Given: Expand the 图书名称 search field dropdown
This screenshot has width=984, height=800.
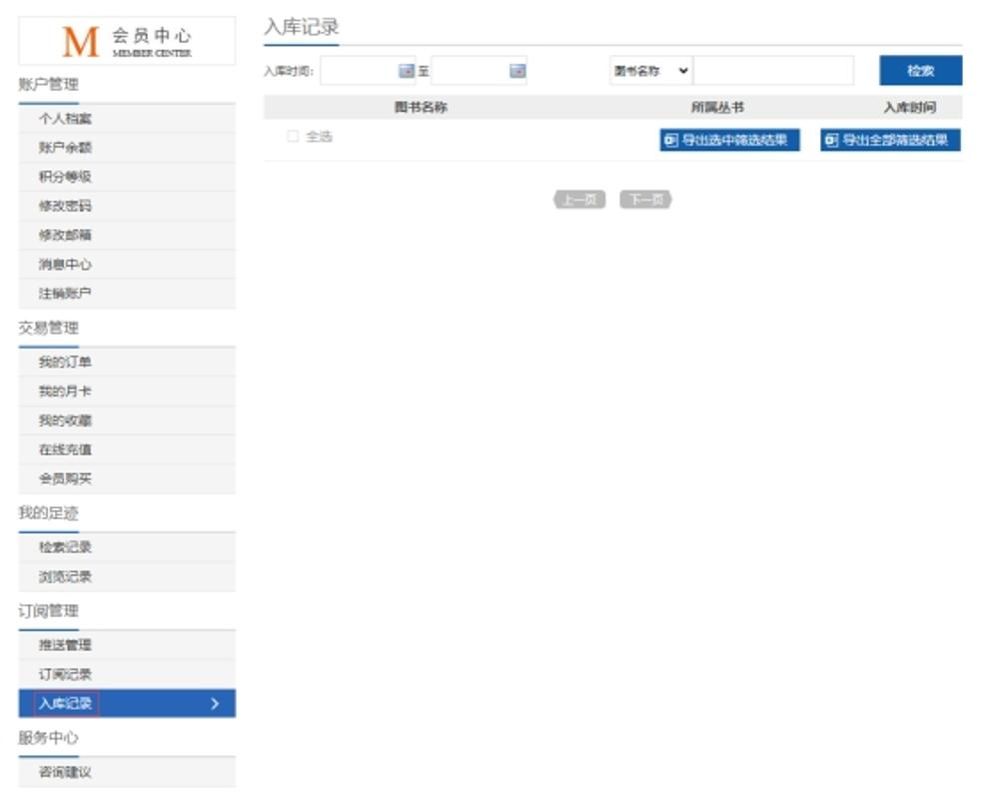Looking at the screenshot, I should coord(651,70).
